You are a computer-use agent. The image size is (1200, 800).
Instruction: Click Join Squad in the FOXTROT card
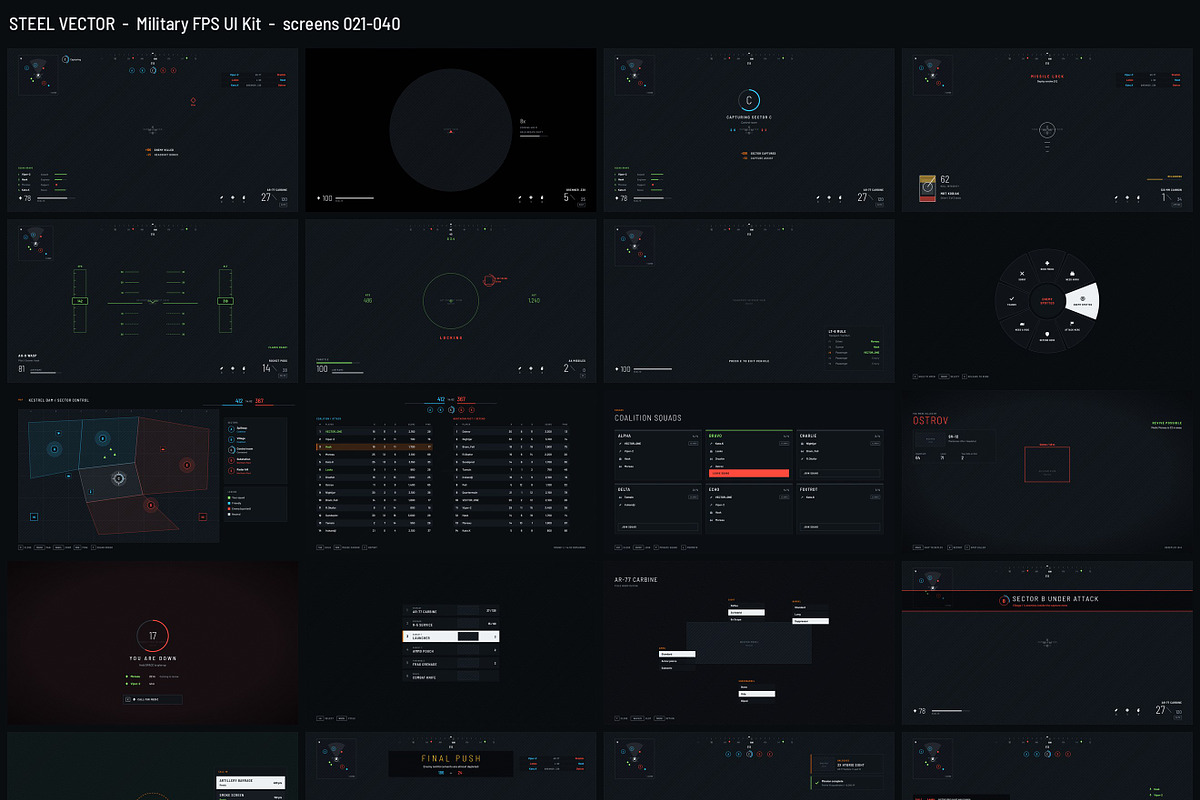pos(840,527)
